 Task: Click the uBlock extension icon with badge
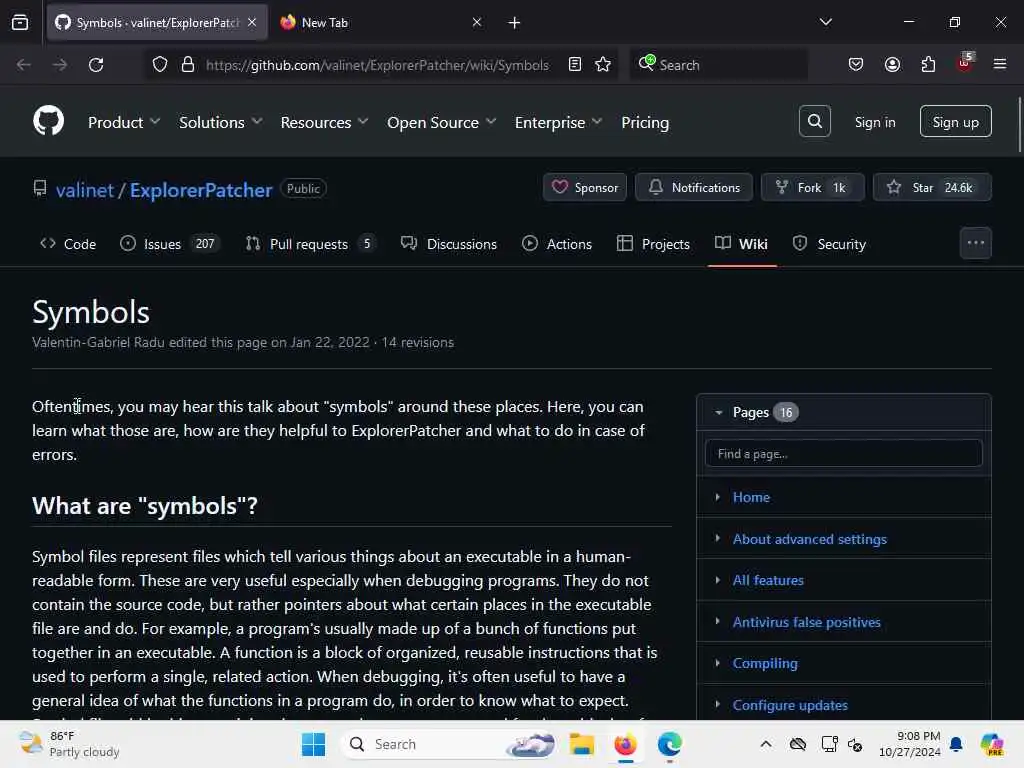[x=965, y=63]
